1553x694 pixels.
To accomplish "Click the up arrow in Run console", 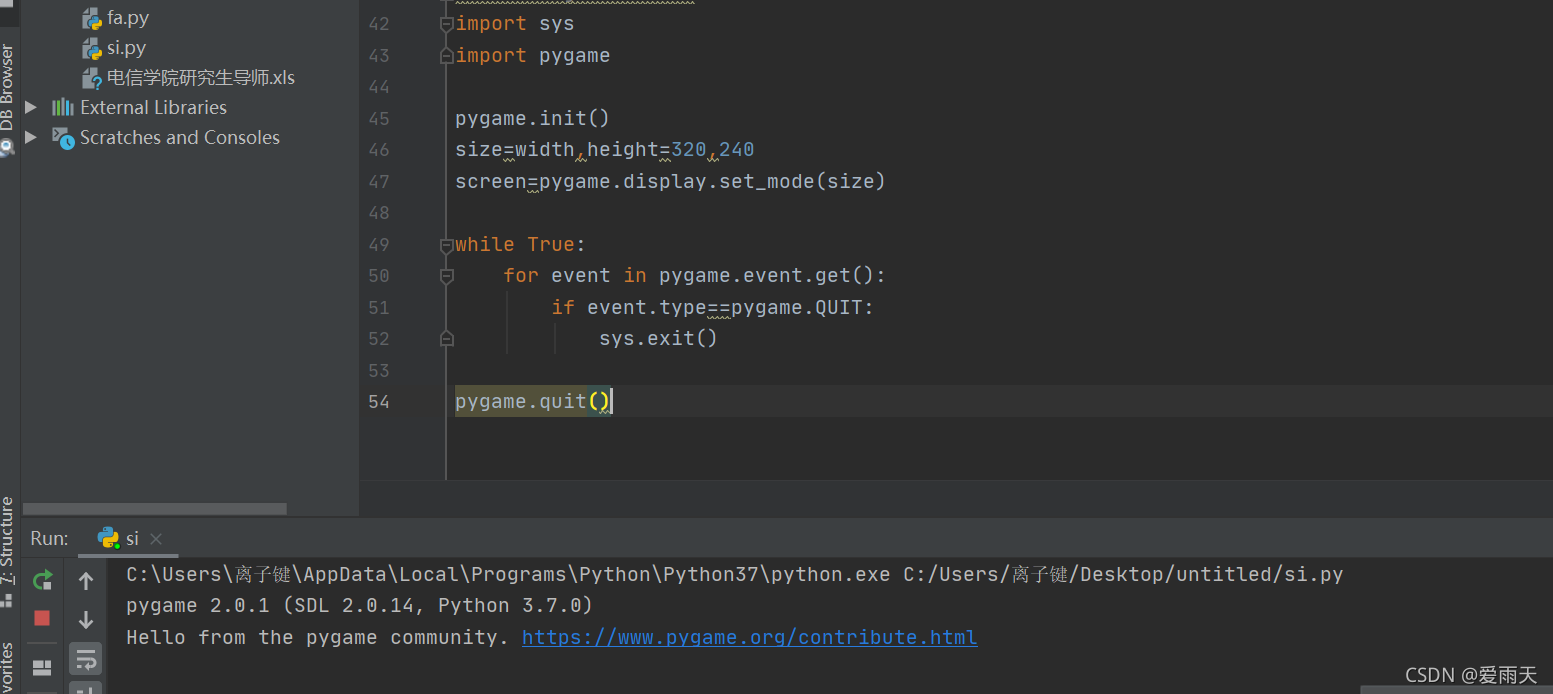I will [x=86, y=581].
